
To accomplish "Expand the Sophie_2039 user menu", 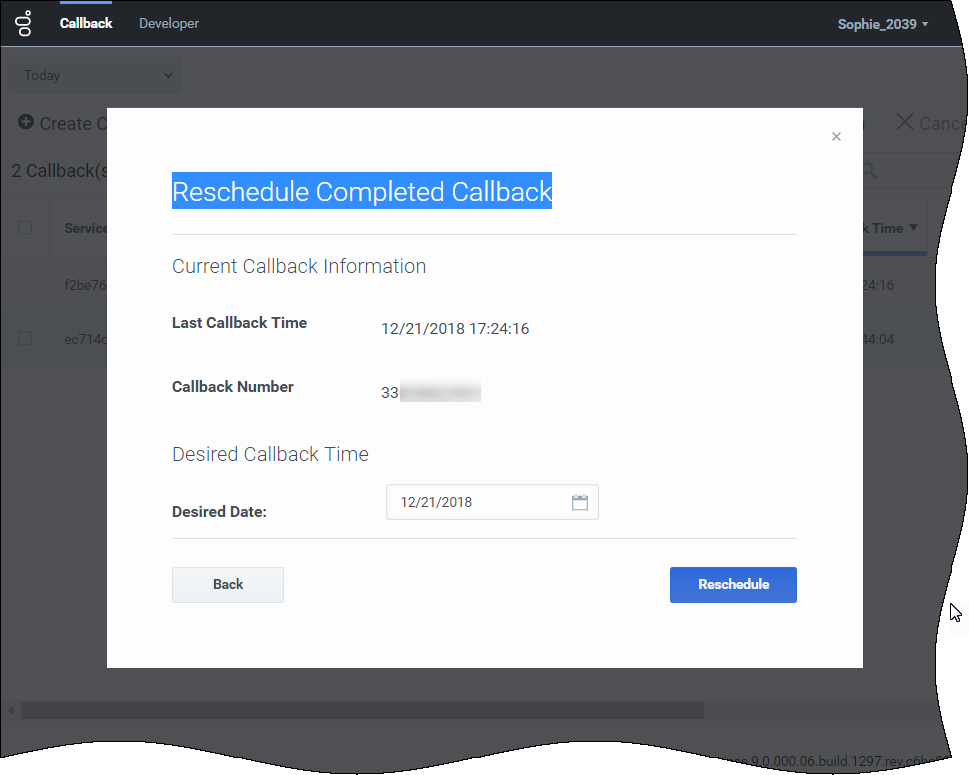I will tap(883, 24).
